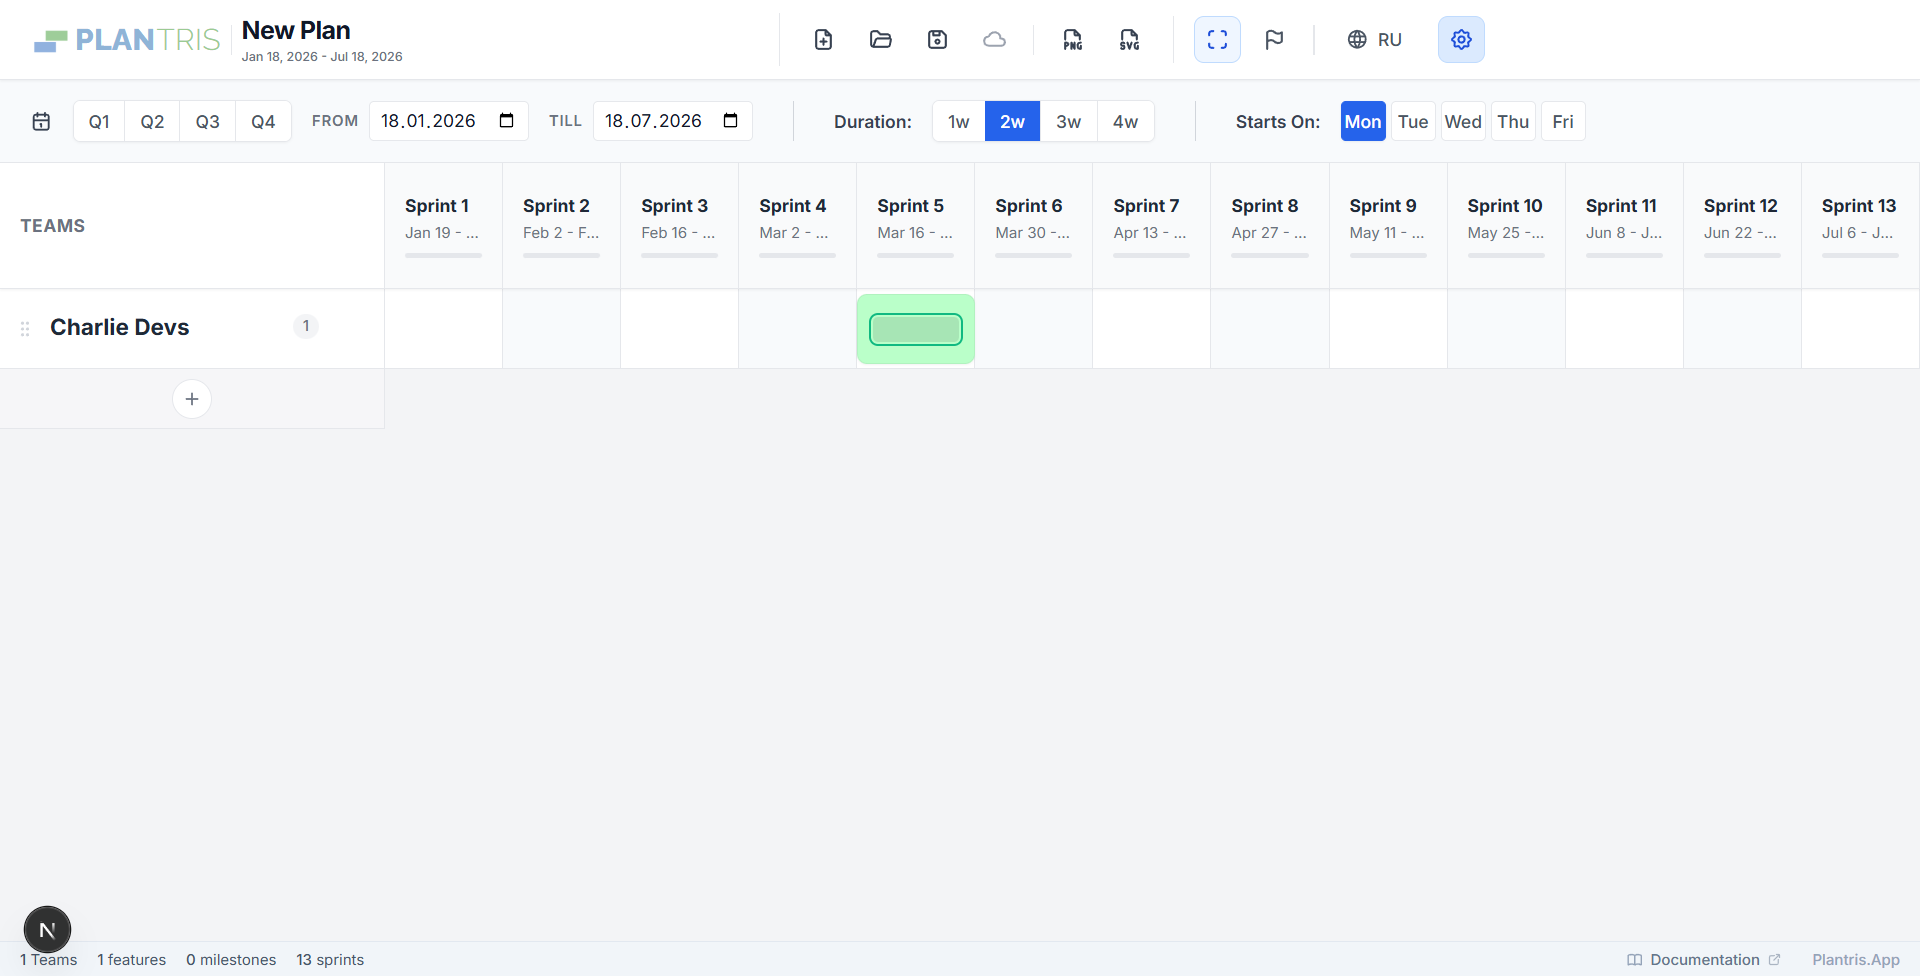Create a new plan file
This screenshot has width=1920, height=976.
(x=823, y=40)
